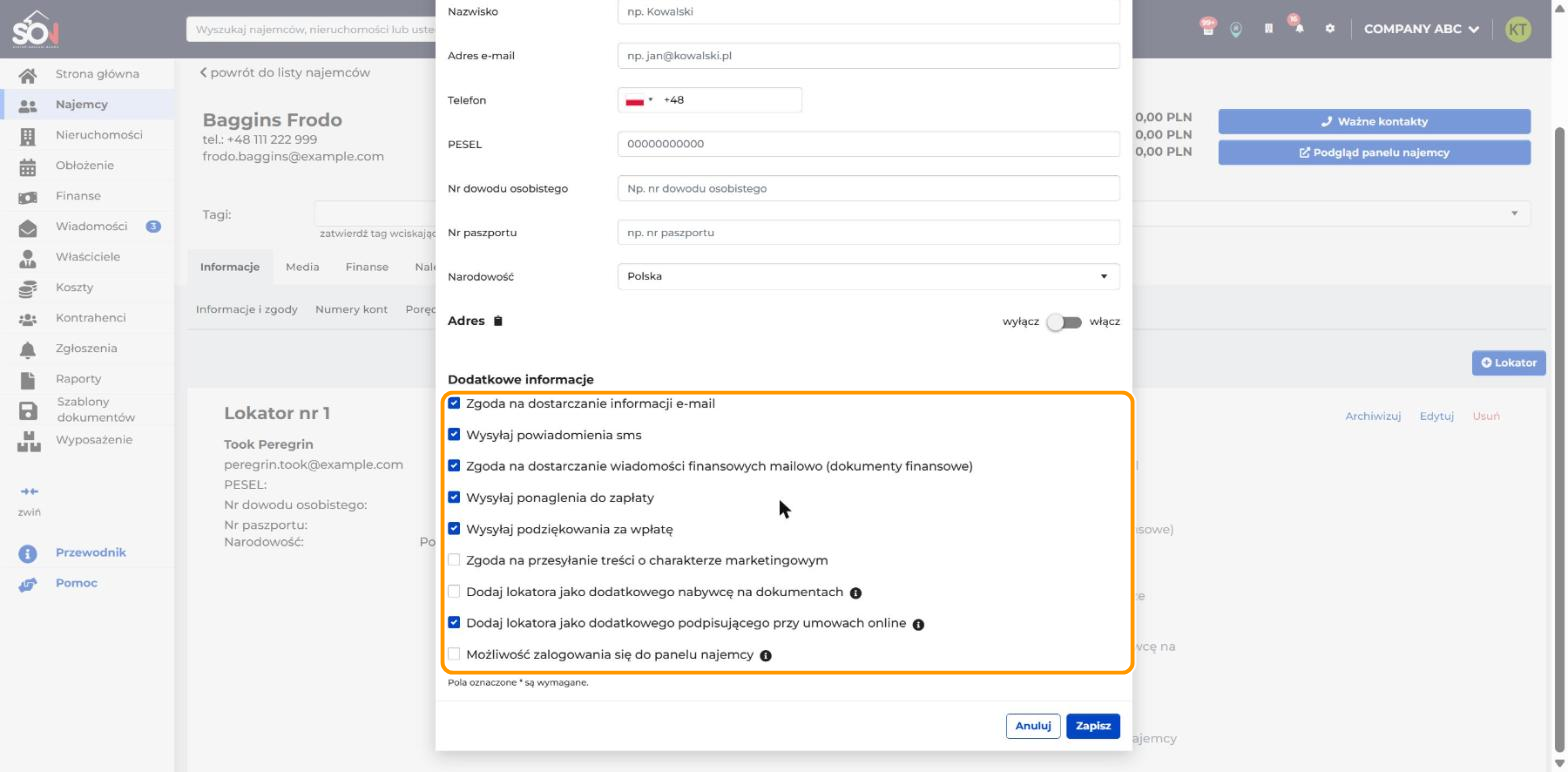The width and height of the screenshot is (1568, 772).
Task: Open the Tagi dropdown arrow
Action: point(1514,213)
